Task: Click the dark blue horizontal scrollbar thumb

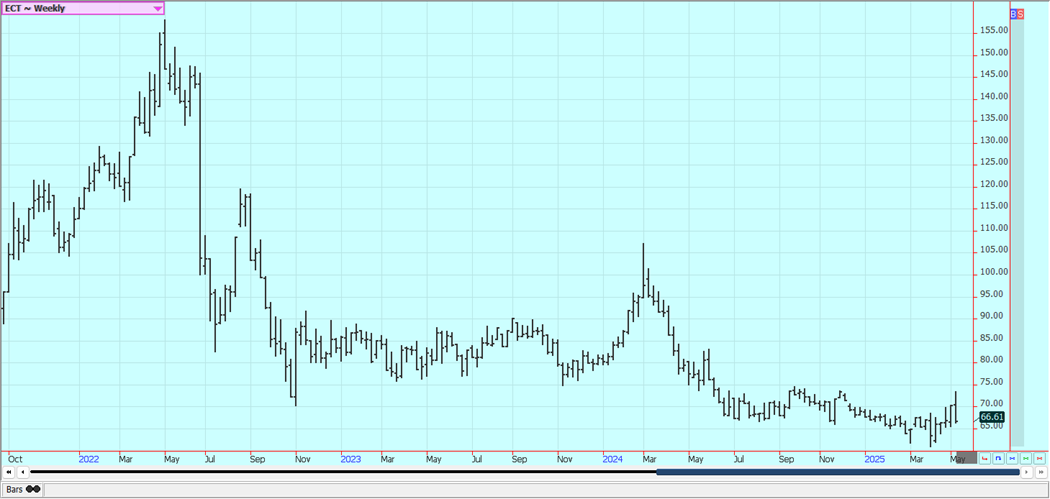Action: click(x=838, y=472)
